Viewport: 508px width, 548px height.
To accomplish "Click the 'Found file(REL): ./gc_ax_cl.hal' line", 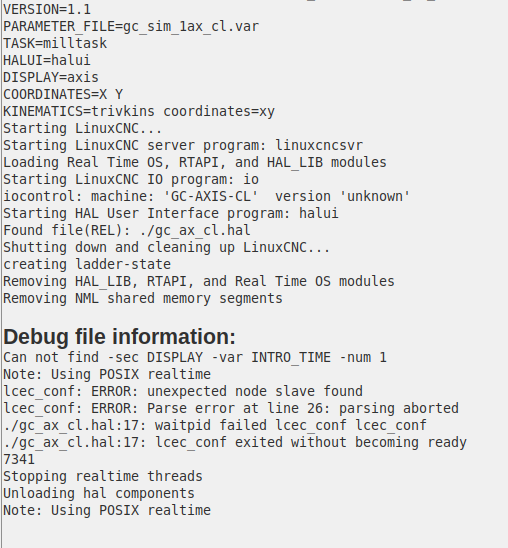I will pyautogui.click(x=127, y=231).
